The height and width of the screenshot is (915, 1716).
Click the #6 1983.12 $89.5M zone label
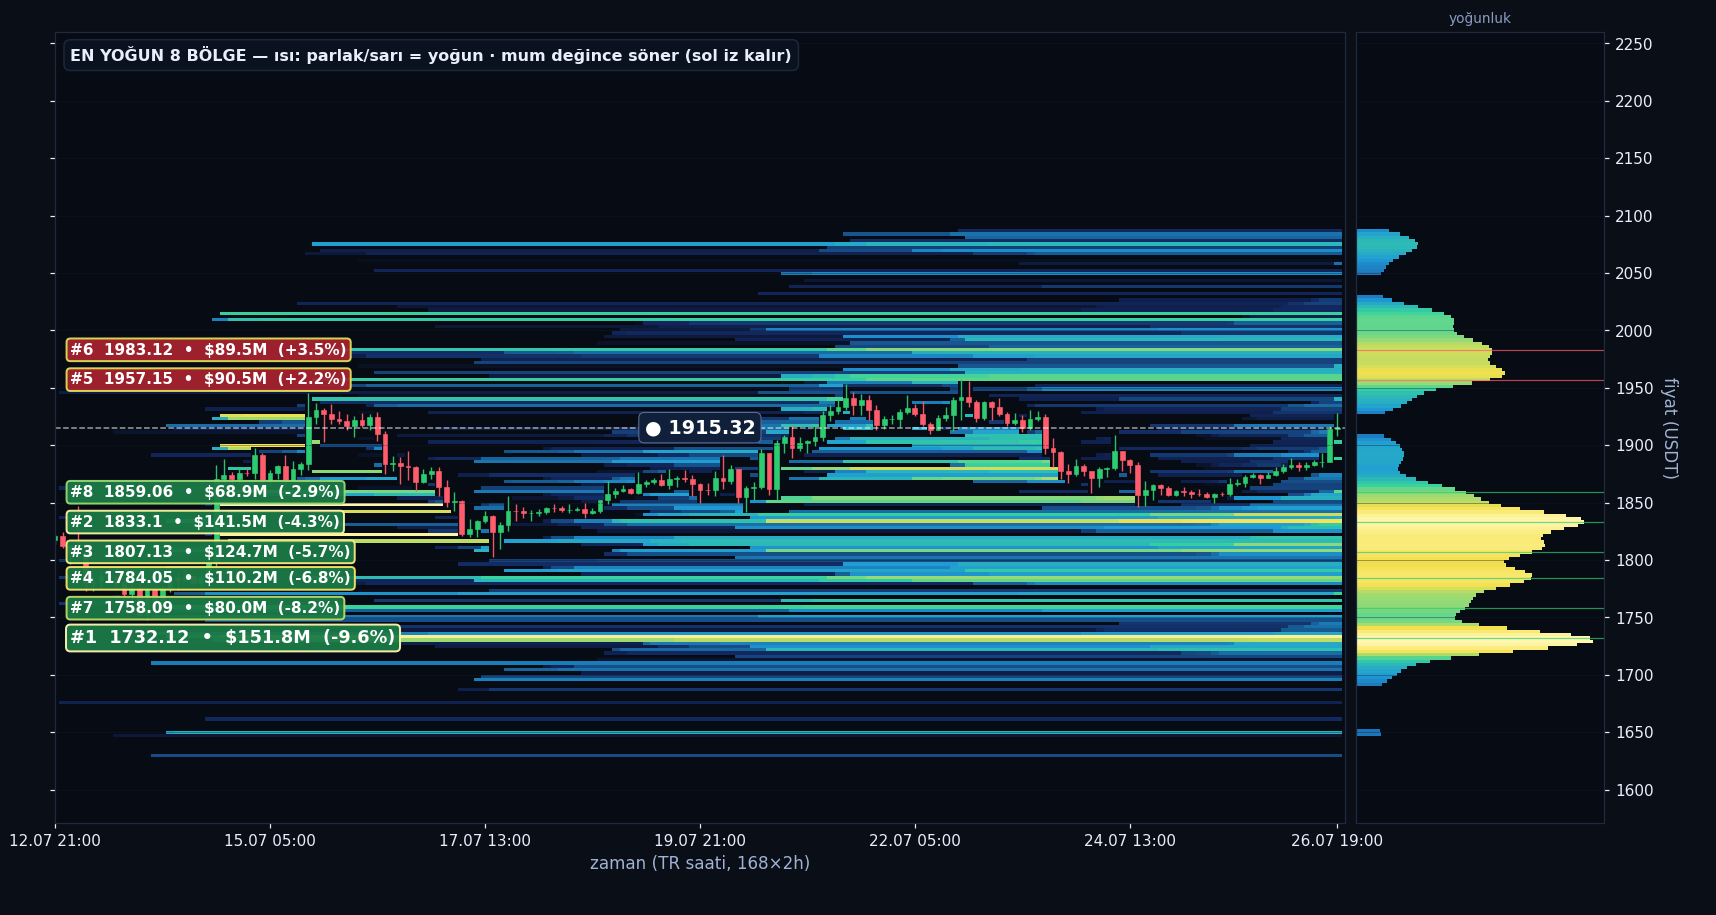click(x=208, y=350)
